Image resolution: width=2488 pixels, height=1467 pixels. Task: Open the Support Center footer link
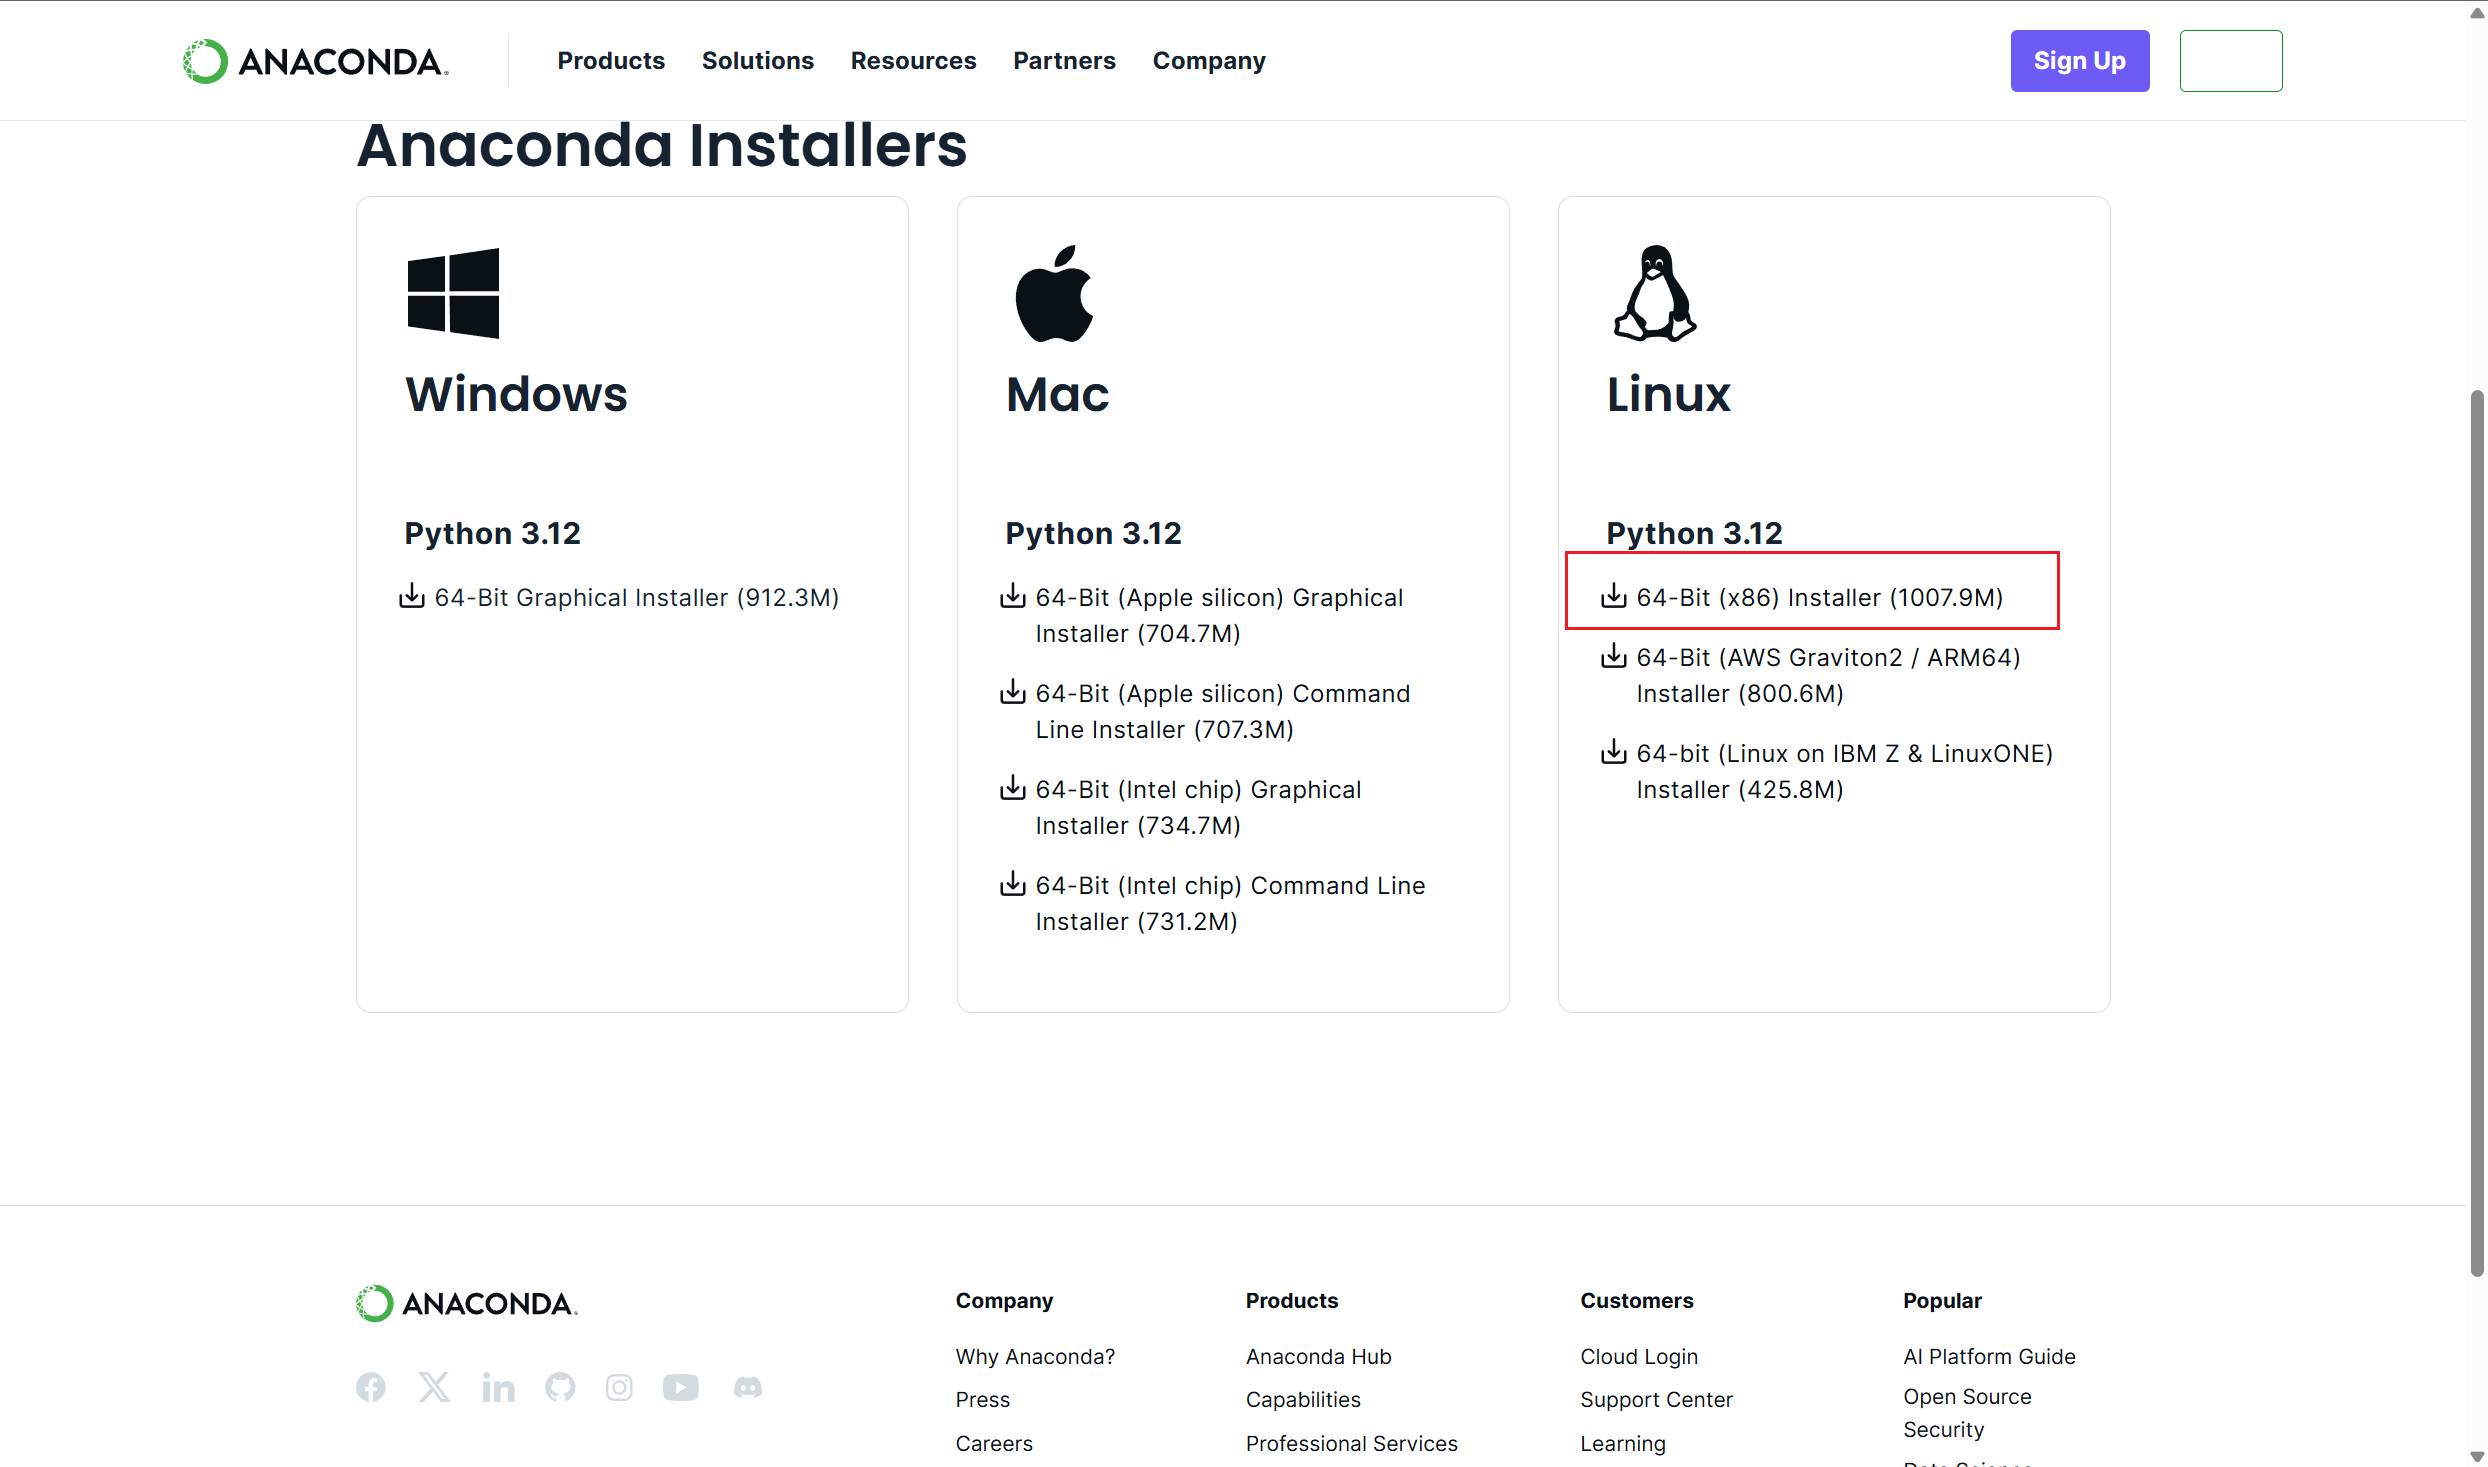pyautogui.click(x=1656, y=1399)
